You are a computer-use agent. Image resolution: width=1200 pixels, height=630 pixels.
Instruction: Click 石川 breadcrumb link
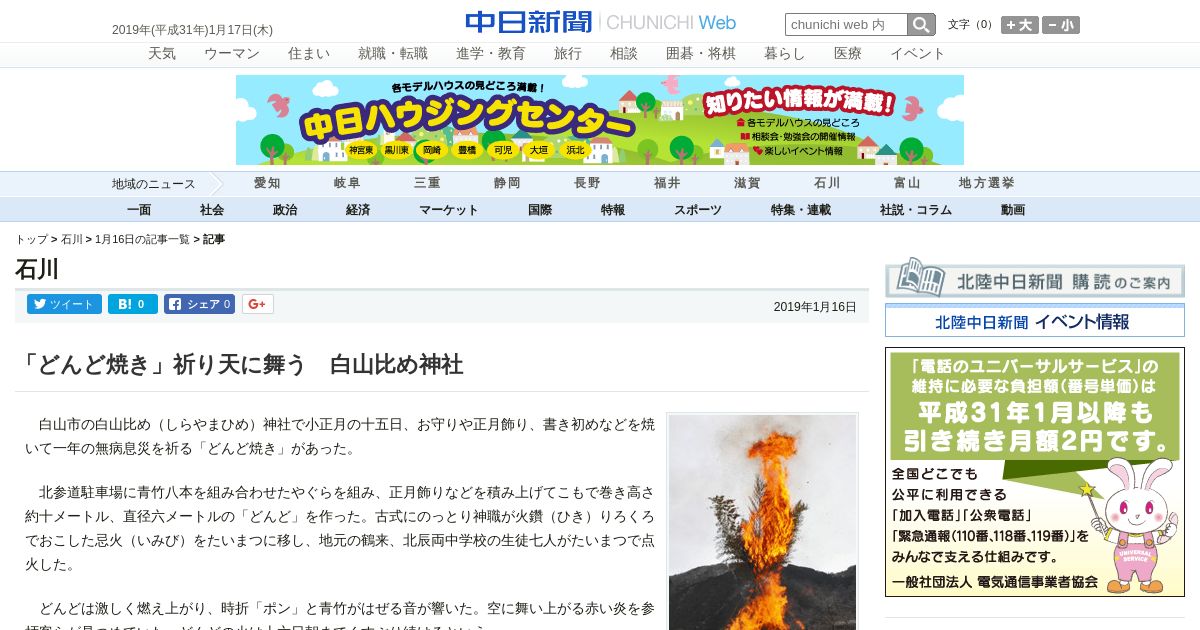tap(72, 240)
